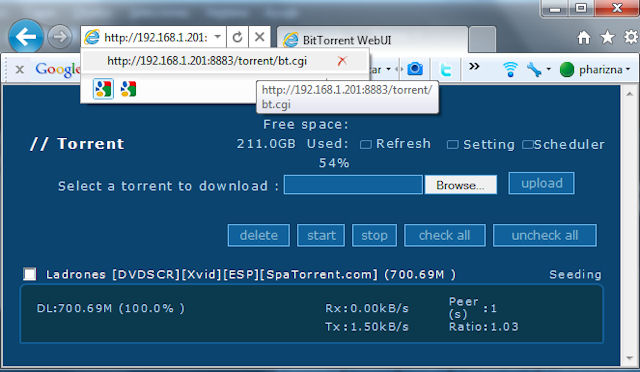This screenshot has height=372, width=640.
Task: Click the Seeding status text
Action: (x=576, y=274)
